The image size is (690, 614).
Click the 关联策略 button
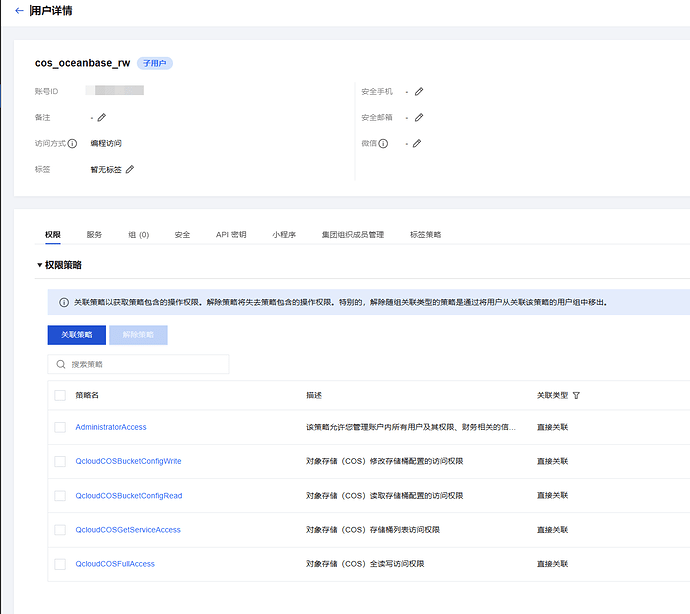pyautogui.click(x=76, y=335)
